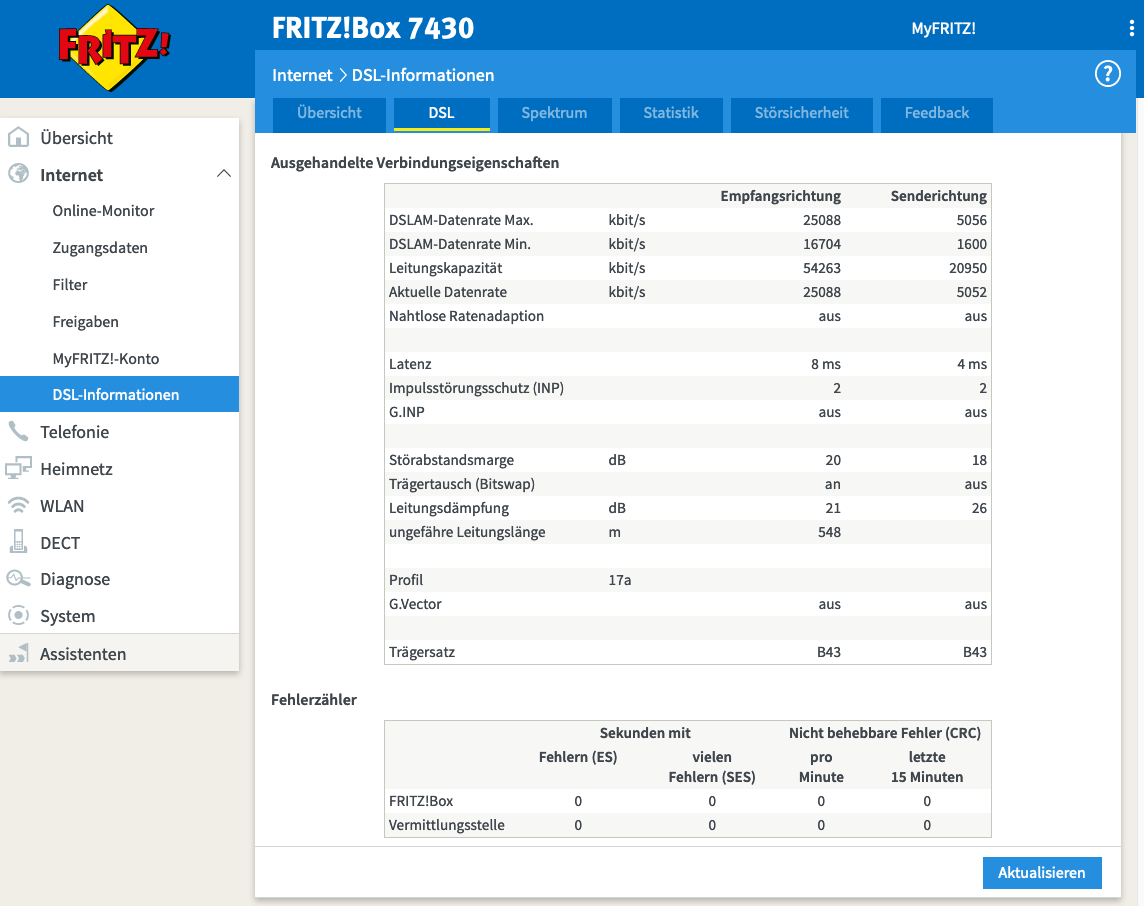This screenshot has width=1144, height=906.
Task: Click the Heimnetz computers icon
Action: point(18,468)
